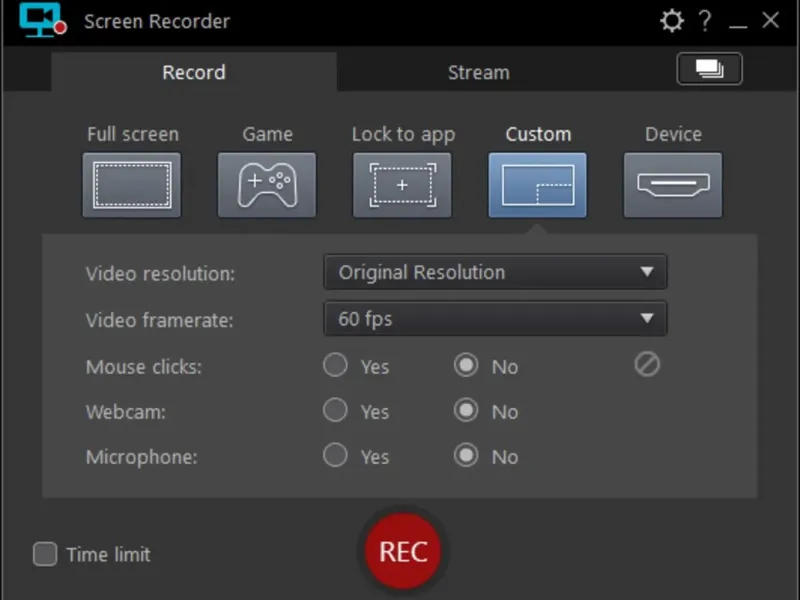Click the Device label text

[x=673, y=134]
